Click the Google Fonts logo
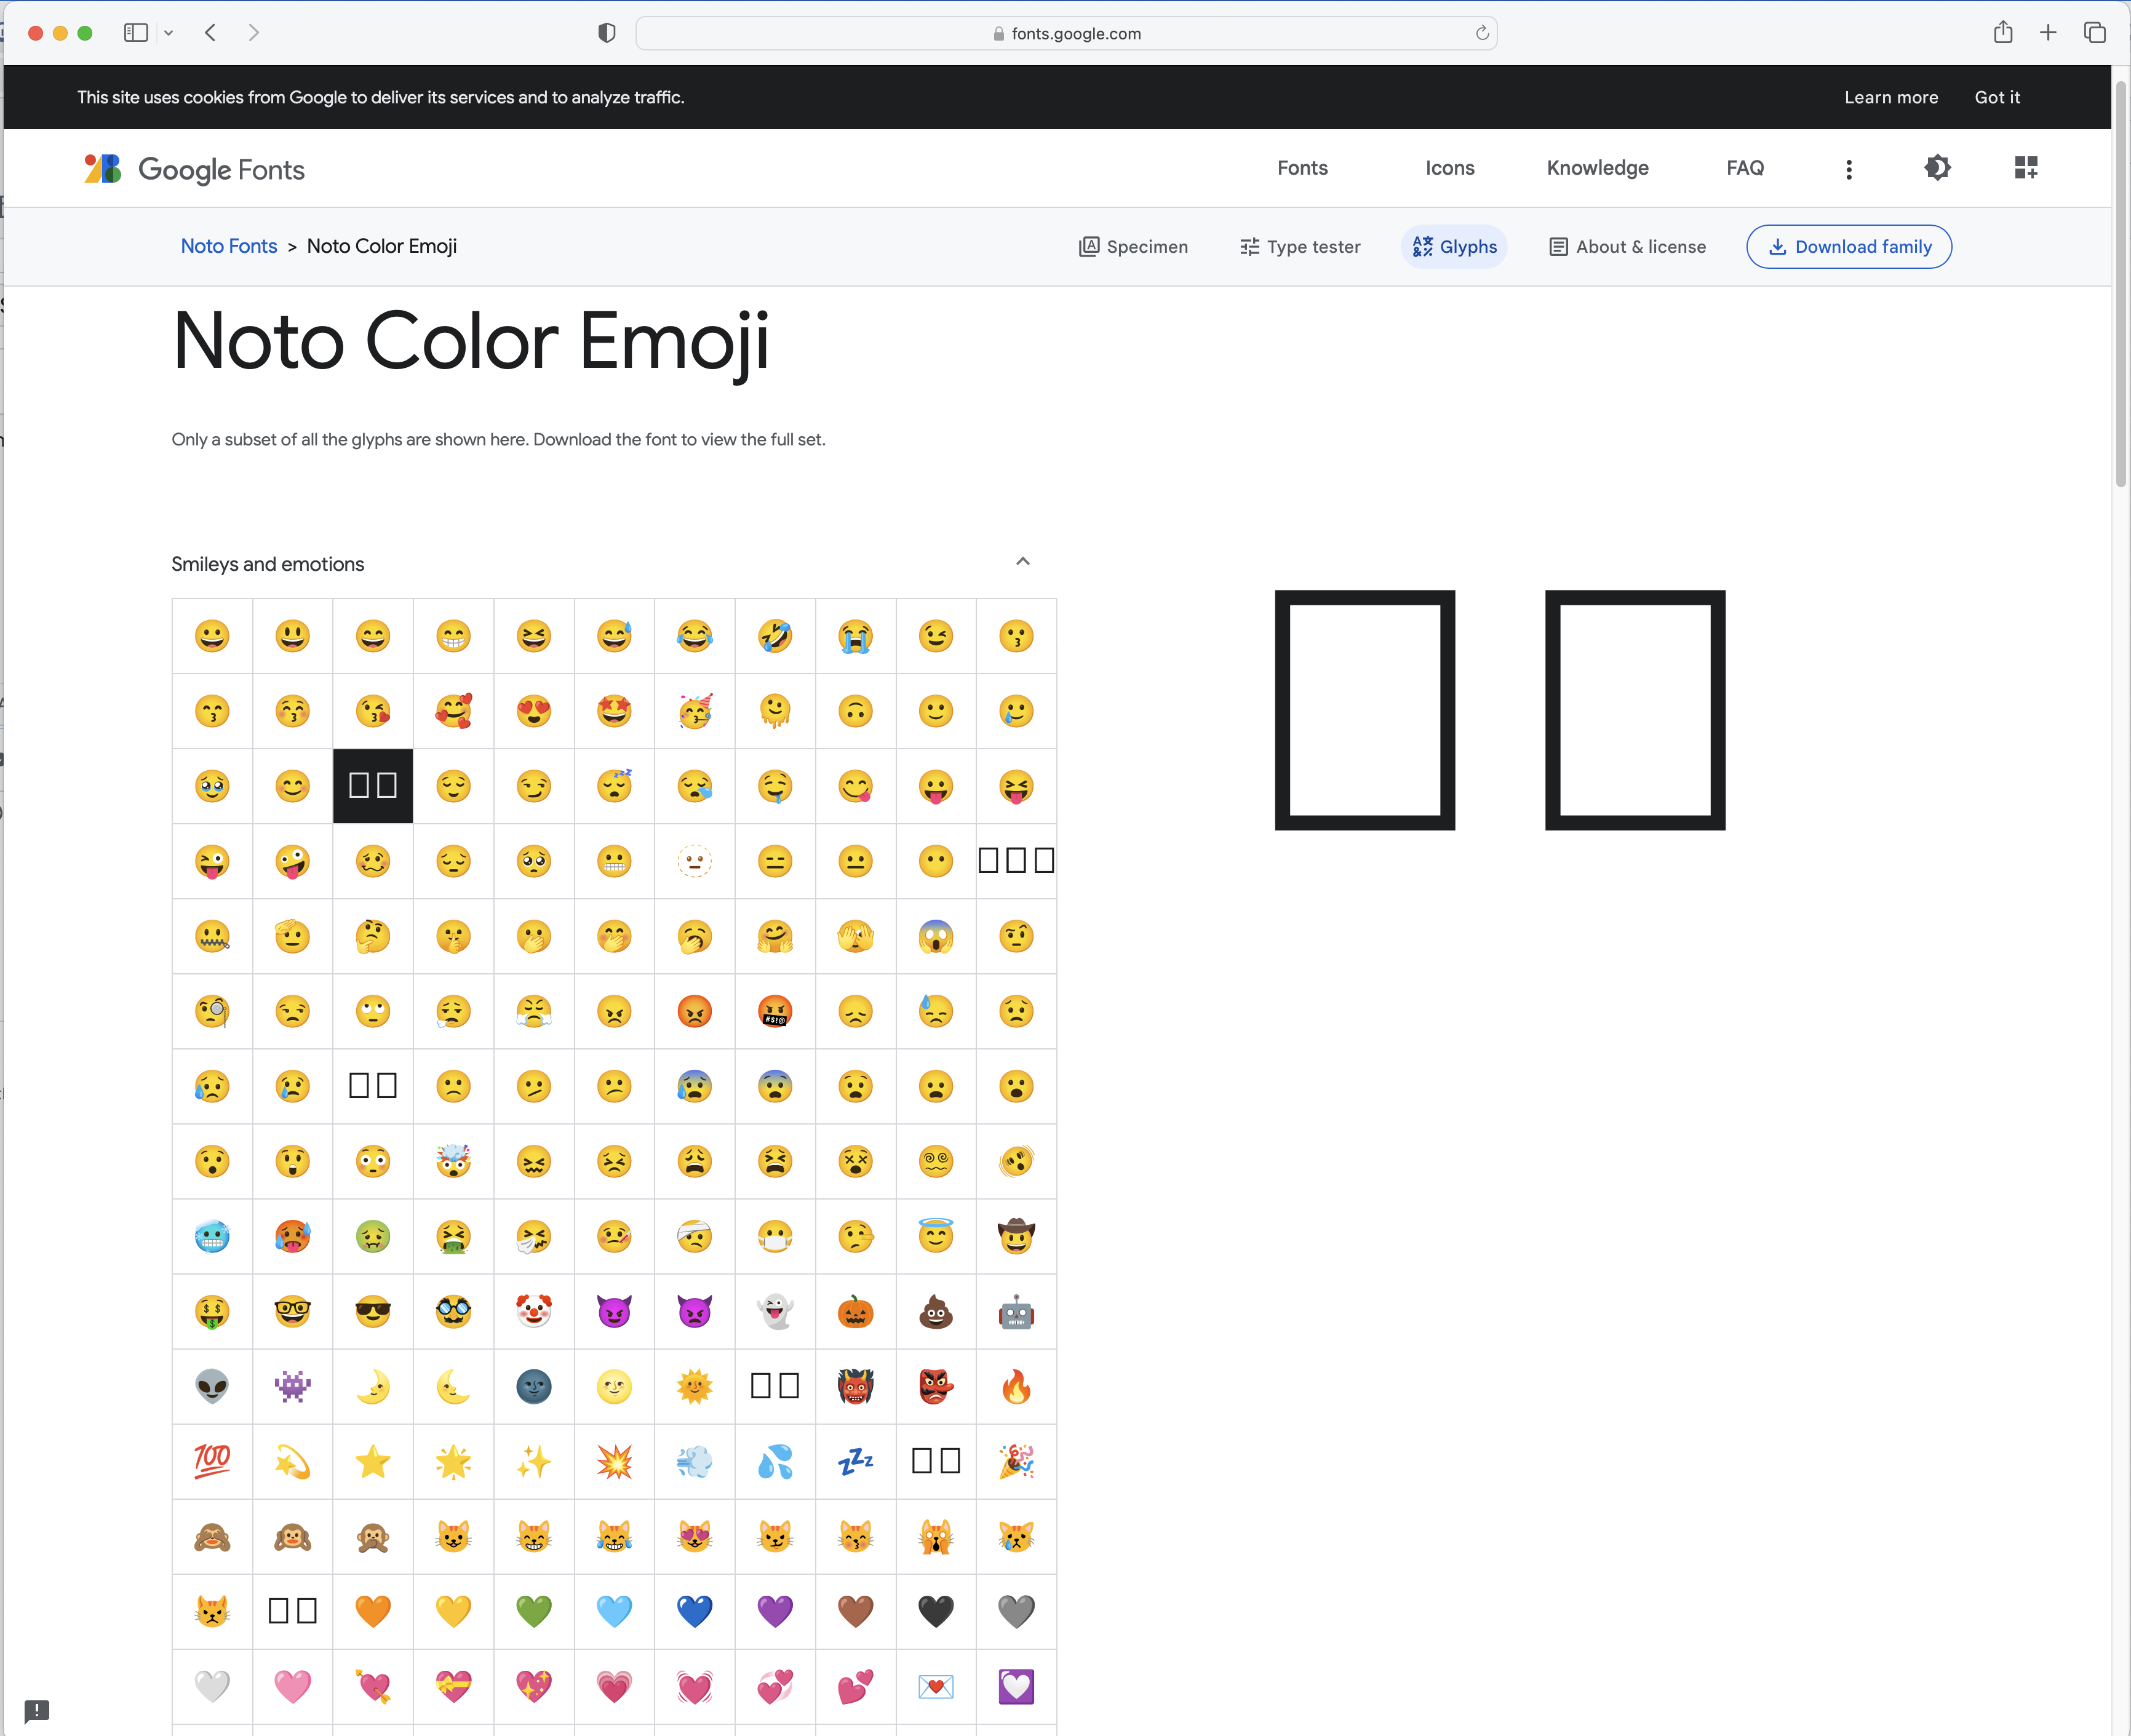 point(193,168)
